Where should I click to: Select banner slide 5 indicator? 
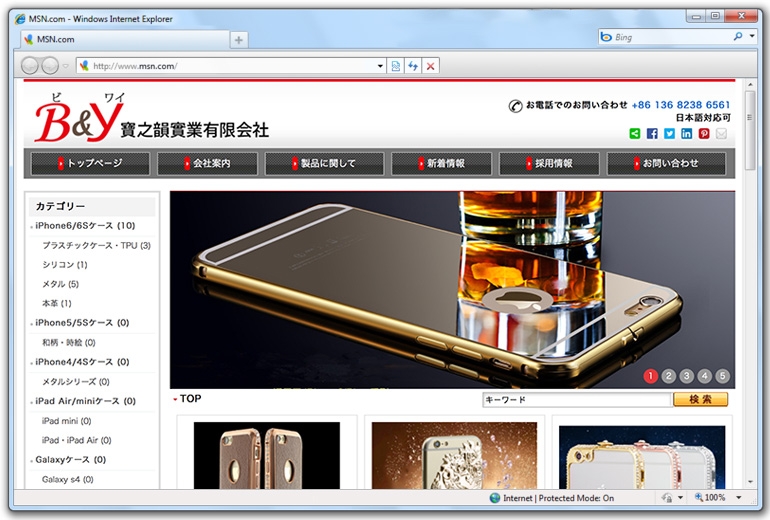pyautogui.click(x=722, y=376)
